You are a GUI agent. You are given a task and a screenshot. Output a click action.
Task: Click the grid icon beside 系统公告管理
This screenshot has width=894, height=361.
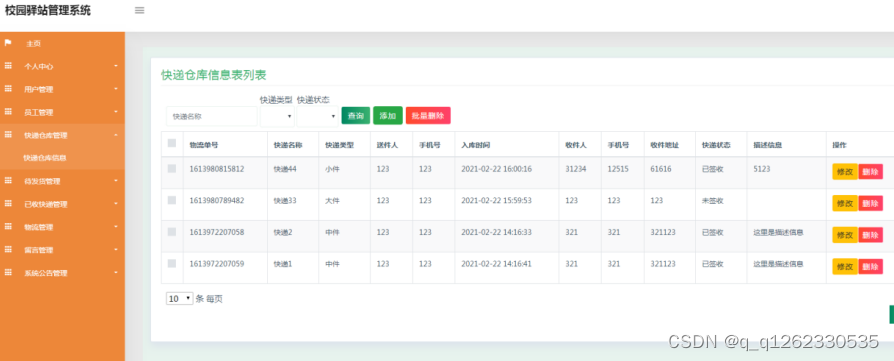click(8, 273)
